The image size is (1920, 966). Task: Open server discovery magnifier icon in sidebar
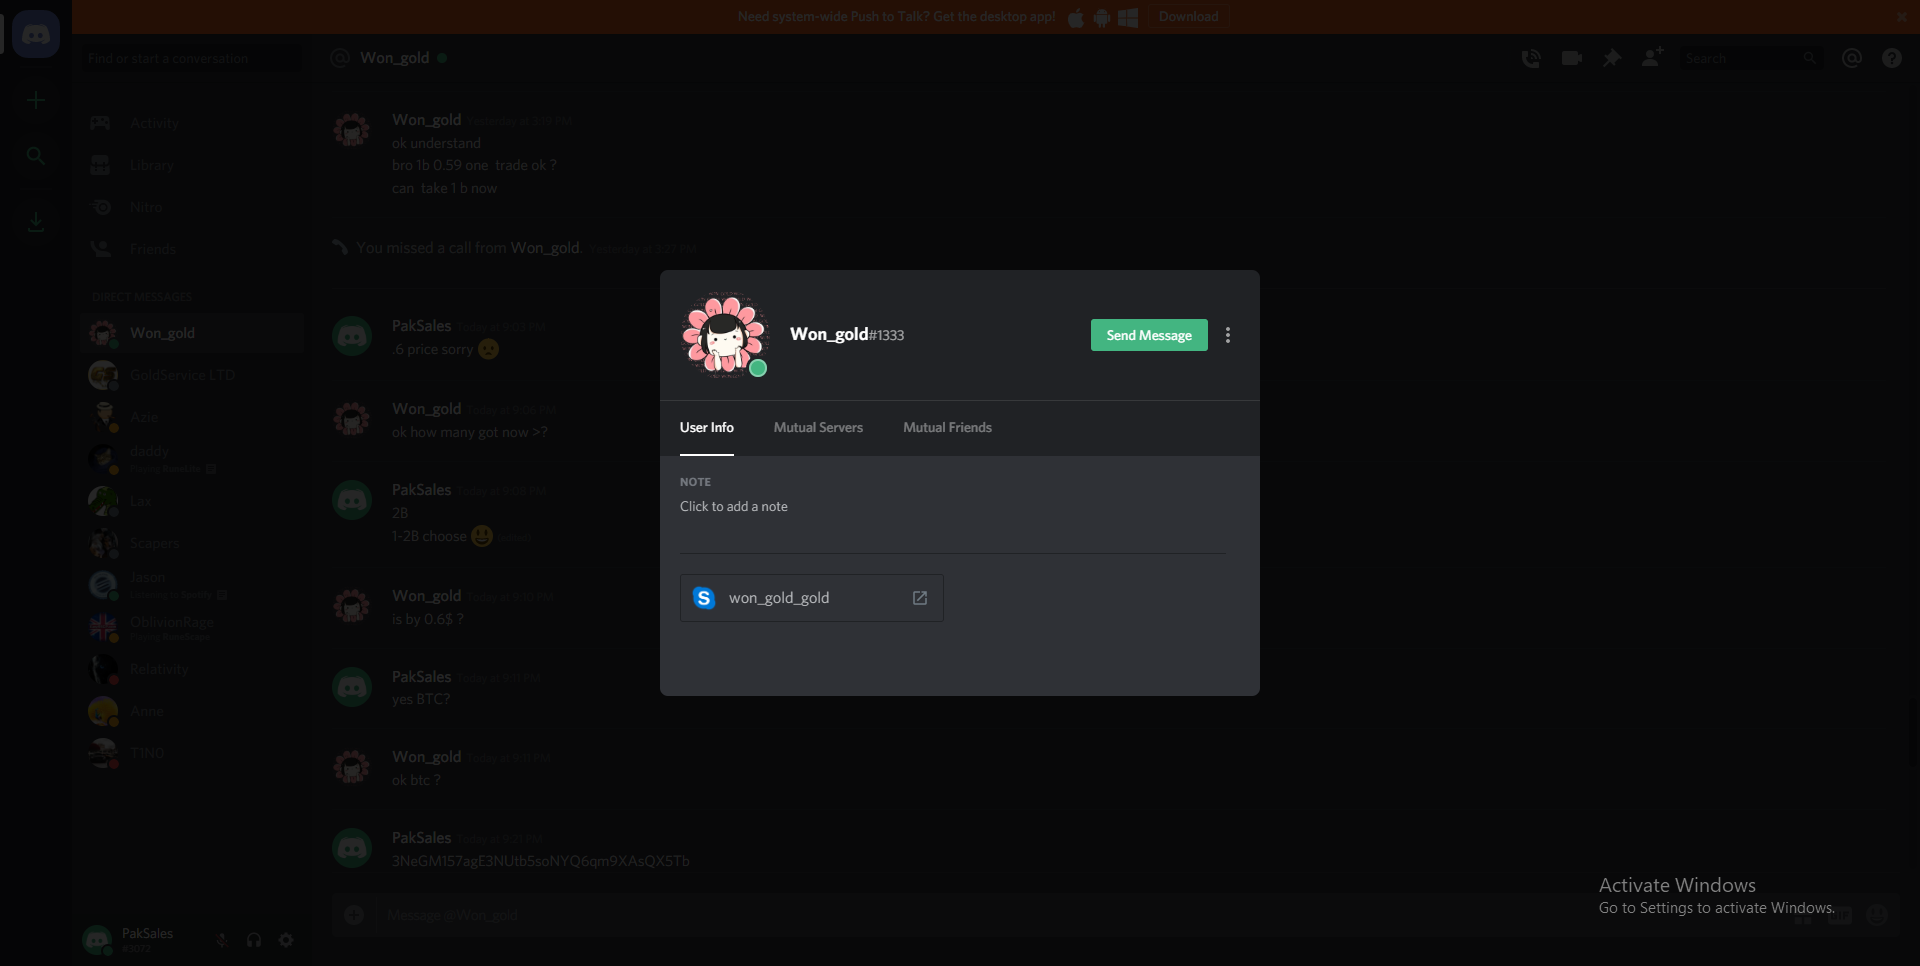pyautogui.click(x=36, y=156)
